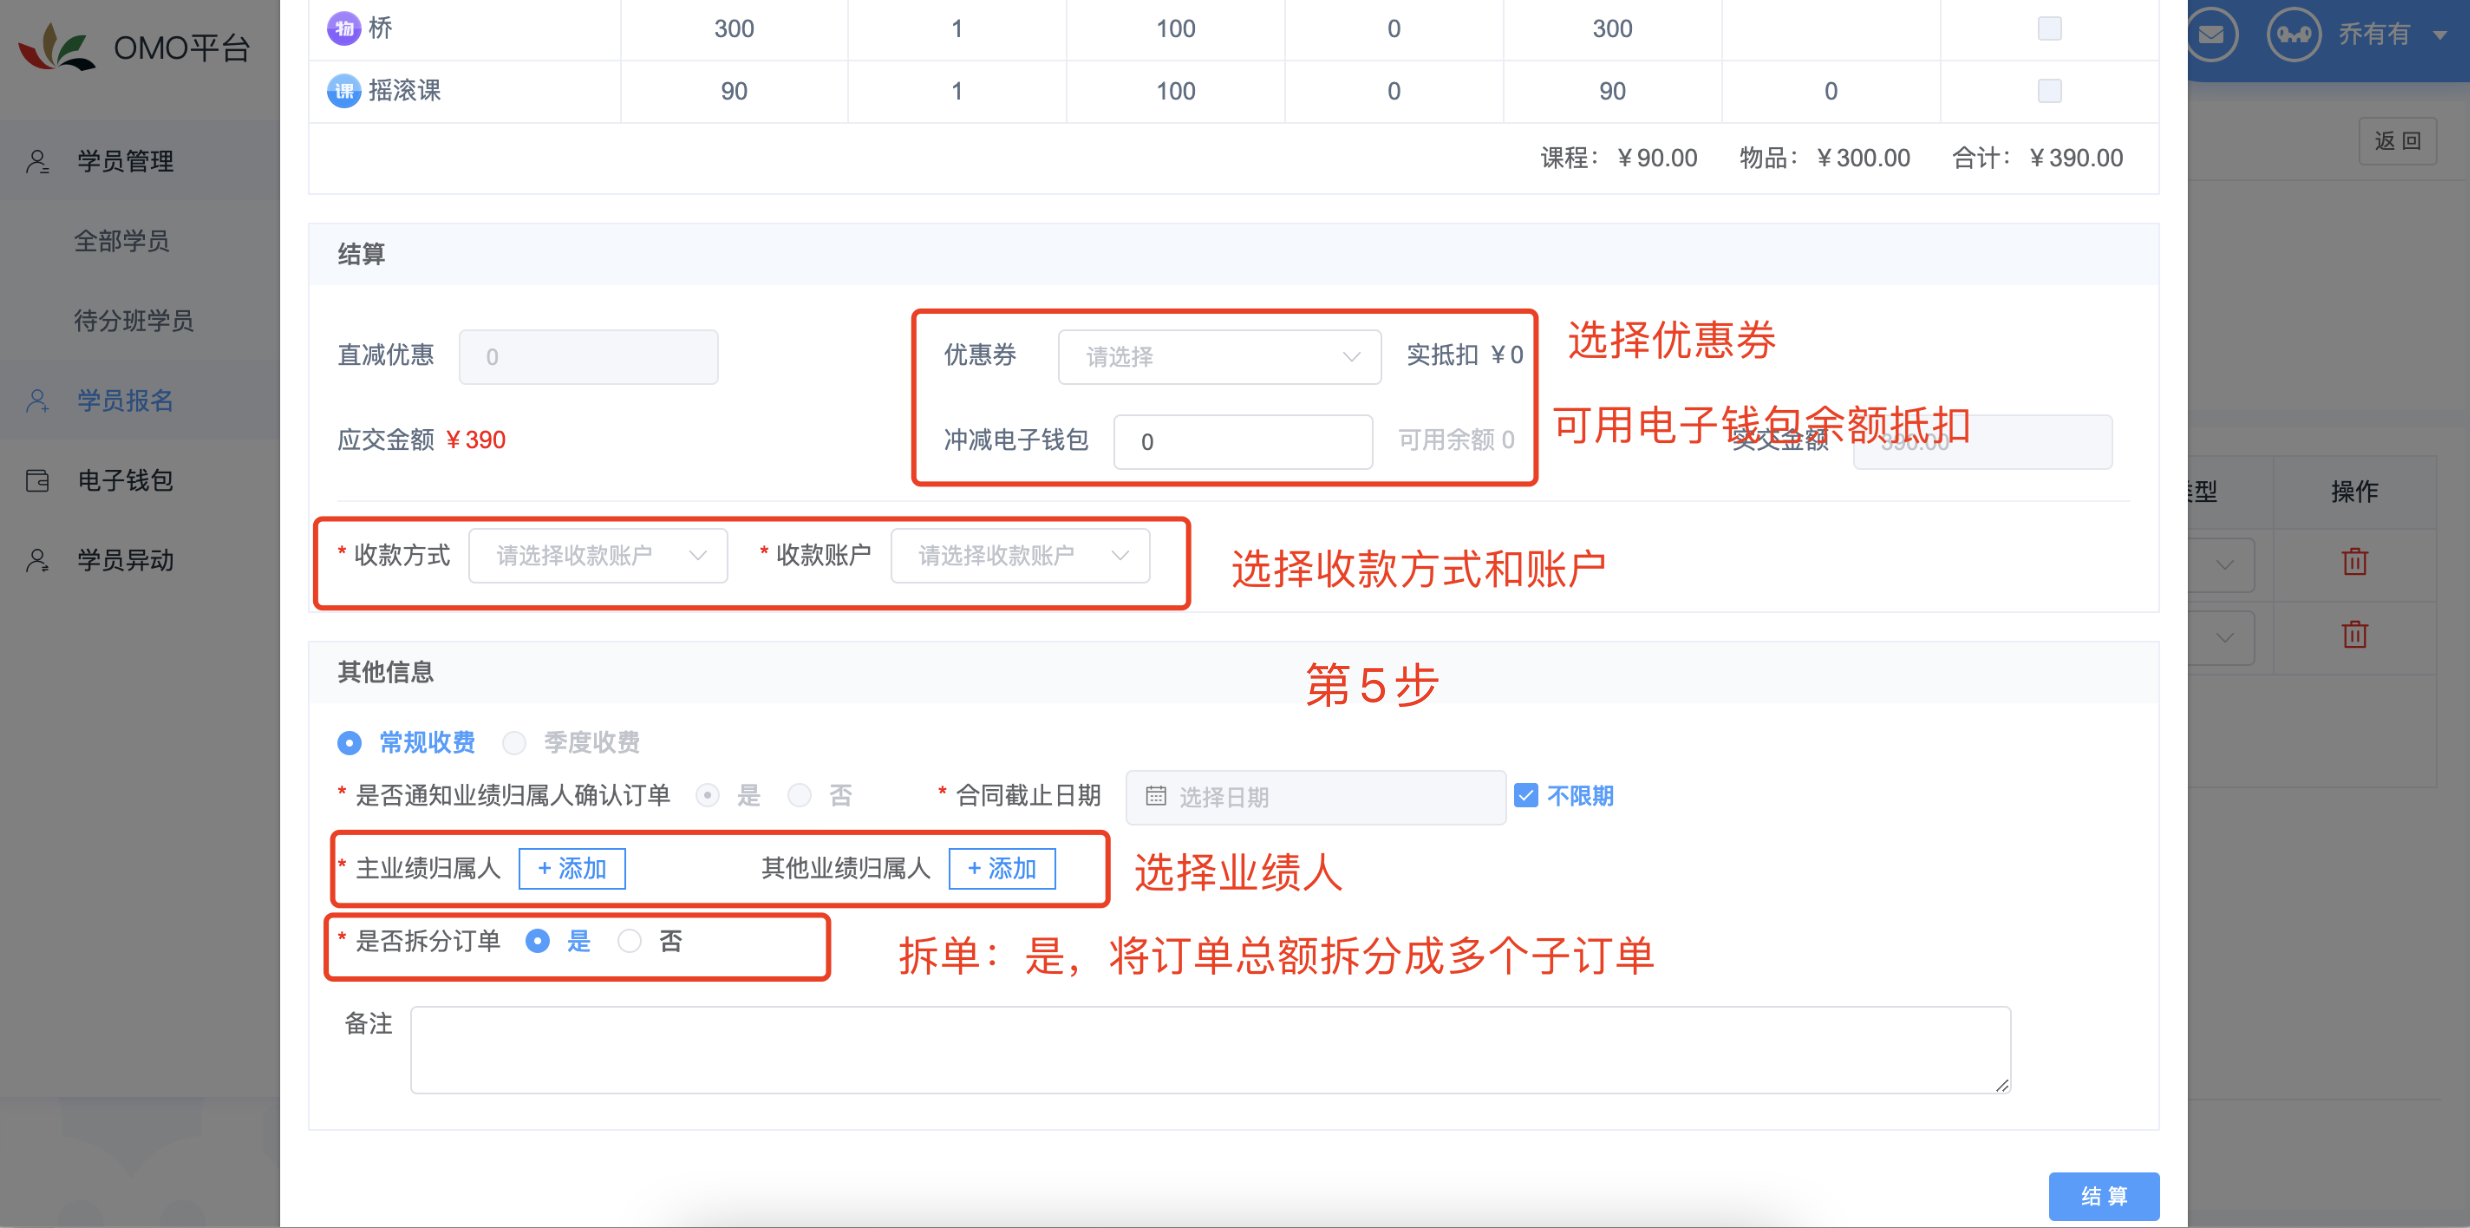Click the 实抵扣 ¥0 text
Viewport: 2470px width, 1228px height.
1464,355
